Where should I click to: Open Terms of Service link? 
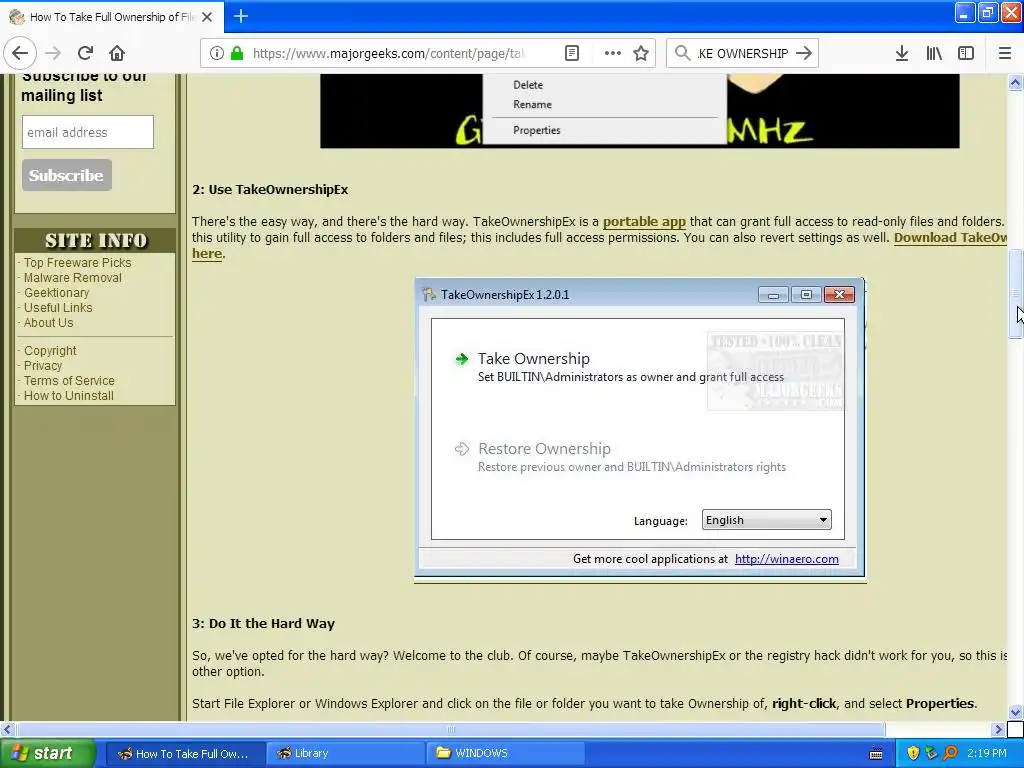click(69, 381)
